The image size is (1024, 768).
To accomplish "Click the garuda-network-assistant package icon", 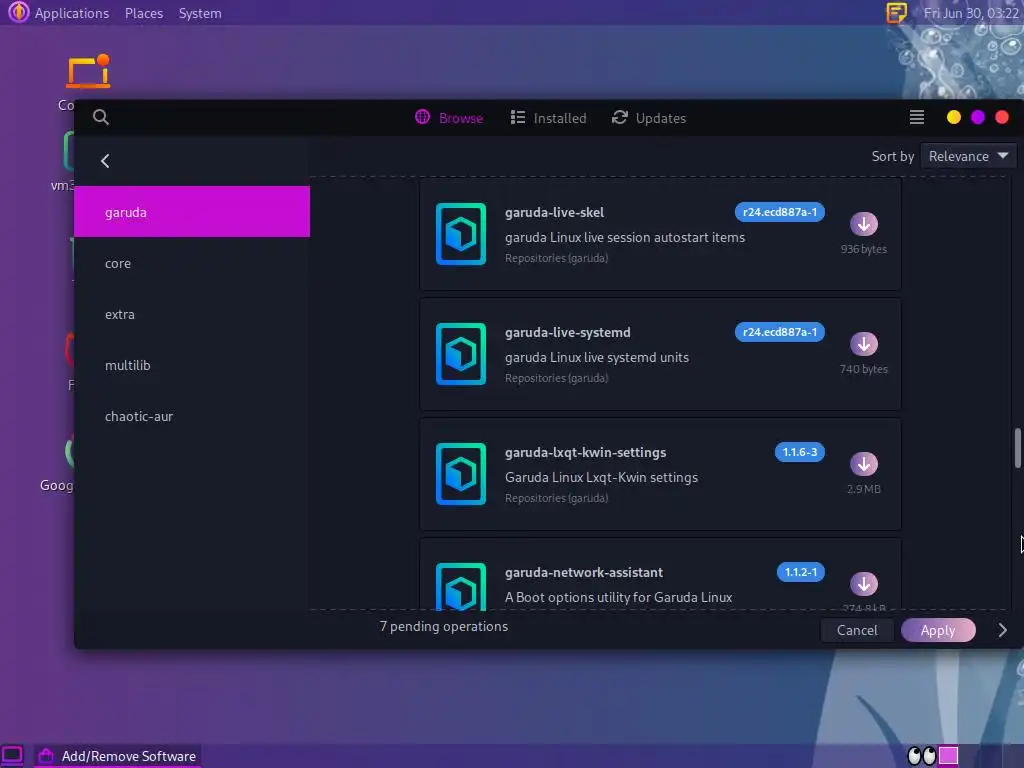I will click(x=460, y=586).
